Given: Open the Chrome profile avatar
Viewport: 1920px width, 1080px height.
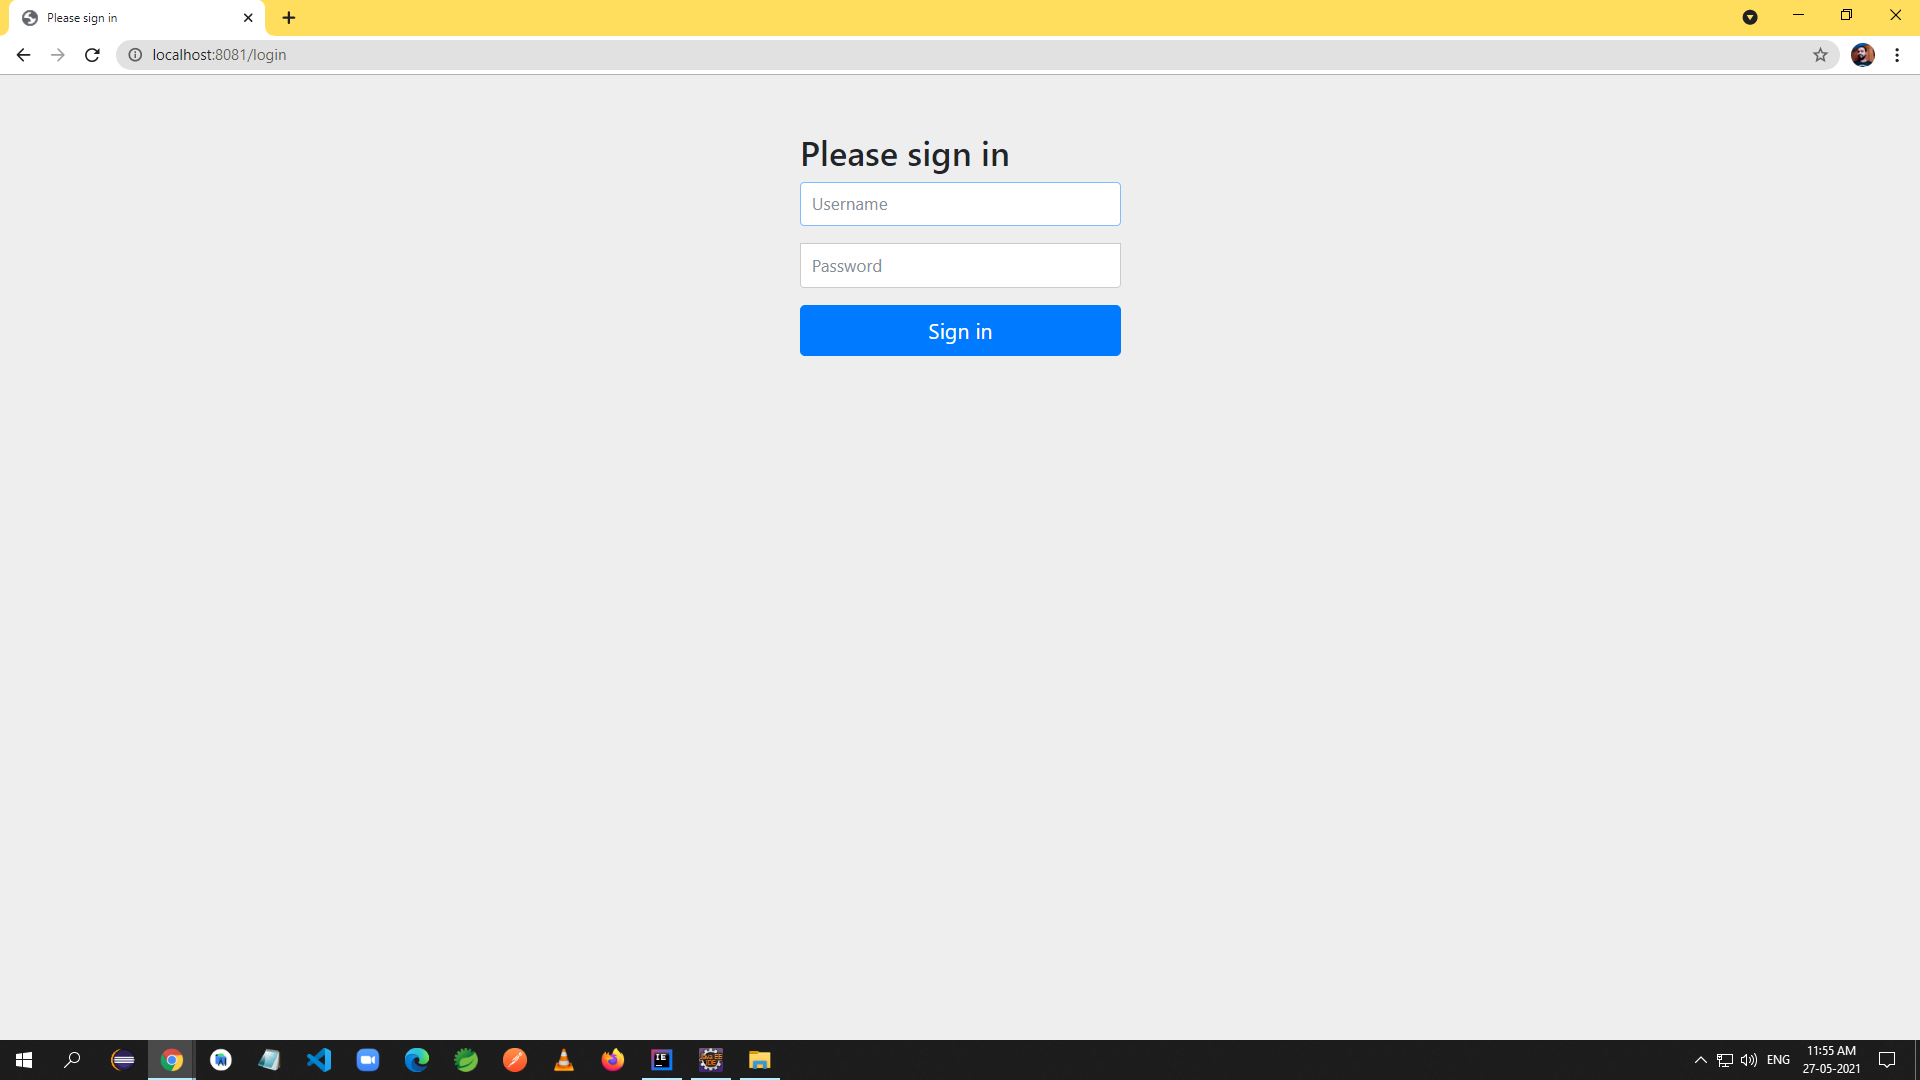Looking at the screenshot, I should [x=1862, y=55].
